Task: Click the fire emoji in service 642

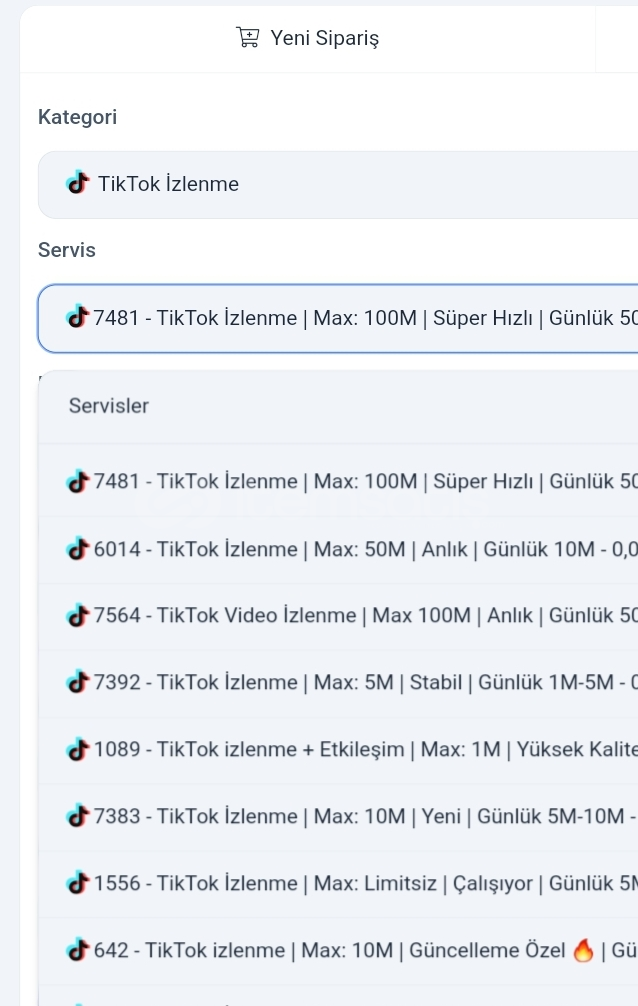Action: coord(583,950)
